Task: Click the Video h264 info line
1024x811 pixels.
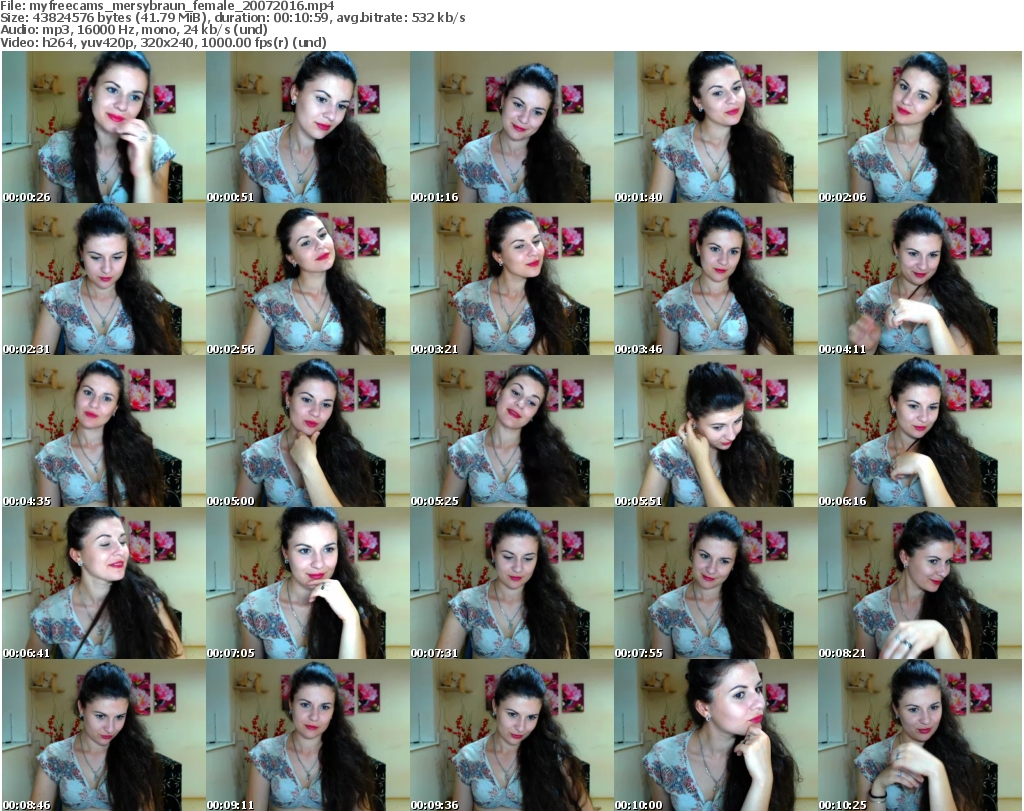Action: 163,42
